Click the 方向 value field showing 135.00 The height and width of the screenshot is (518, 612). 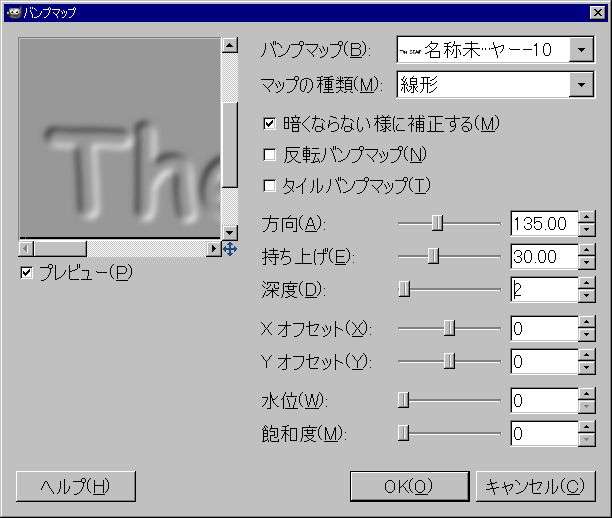(x=544, y=224)
